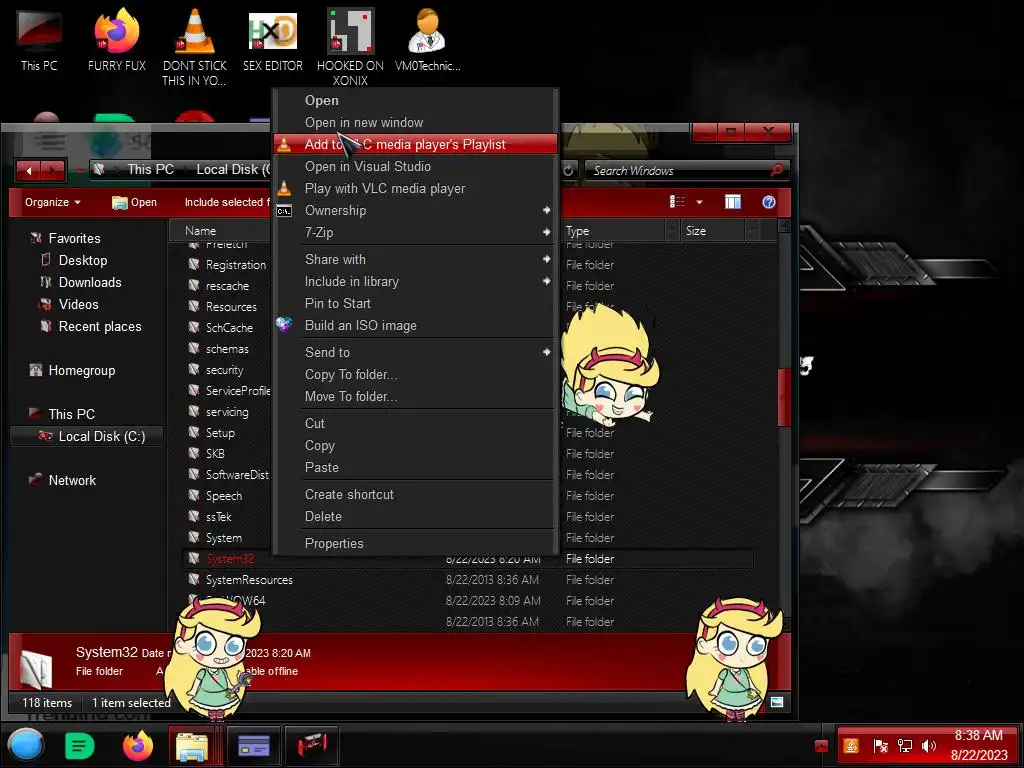
Task: Open Action Center flag tray icon
Action: [x=880, y=746]
